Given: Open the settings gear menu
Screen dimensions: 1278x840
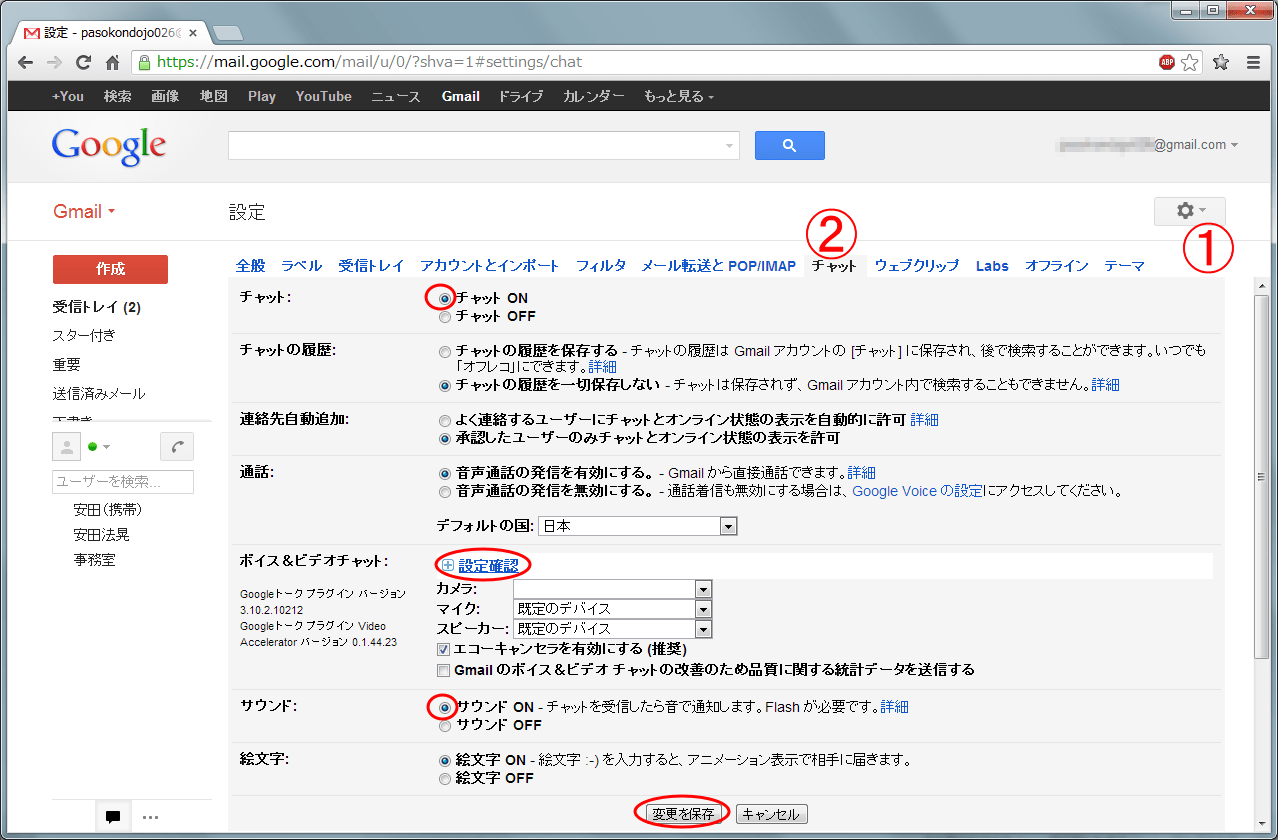Looking at the screenshot, I should 1189,211.
